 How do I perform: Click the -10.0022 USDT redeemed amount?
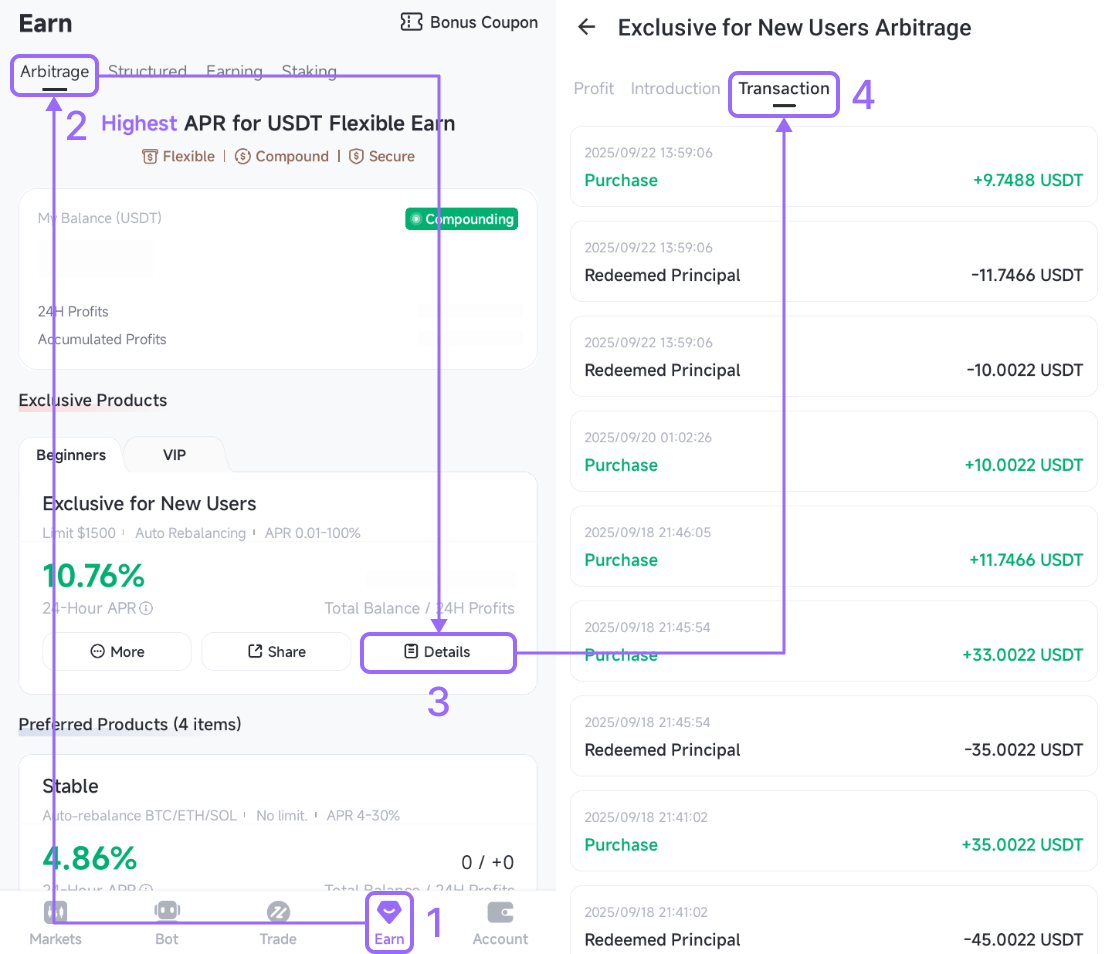(x=1025, y=370)
